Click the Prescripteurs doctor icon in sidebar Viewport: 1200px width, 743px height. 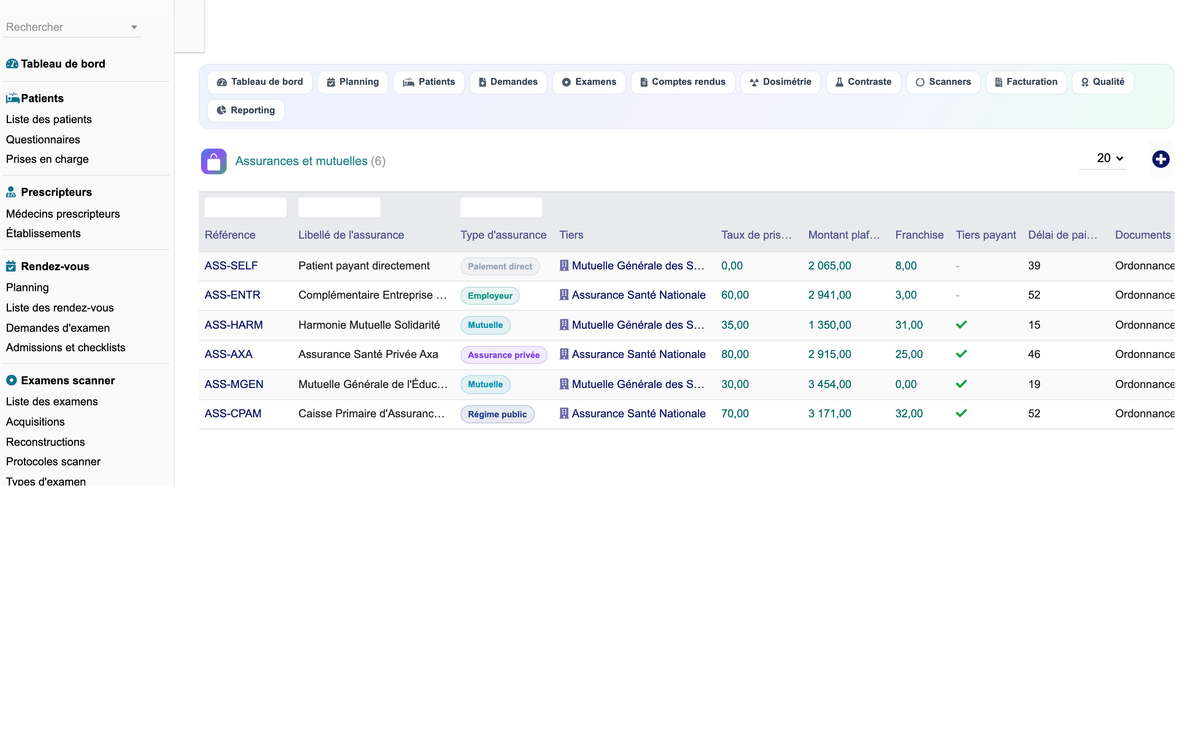[12, 192]
